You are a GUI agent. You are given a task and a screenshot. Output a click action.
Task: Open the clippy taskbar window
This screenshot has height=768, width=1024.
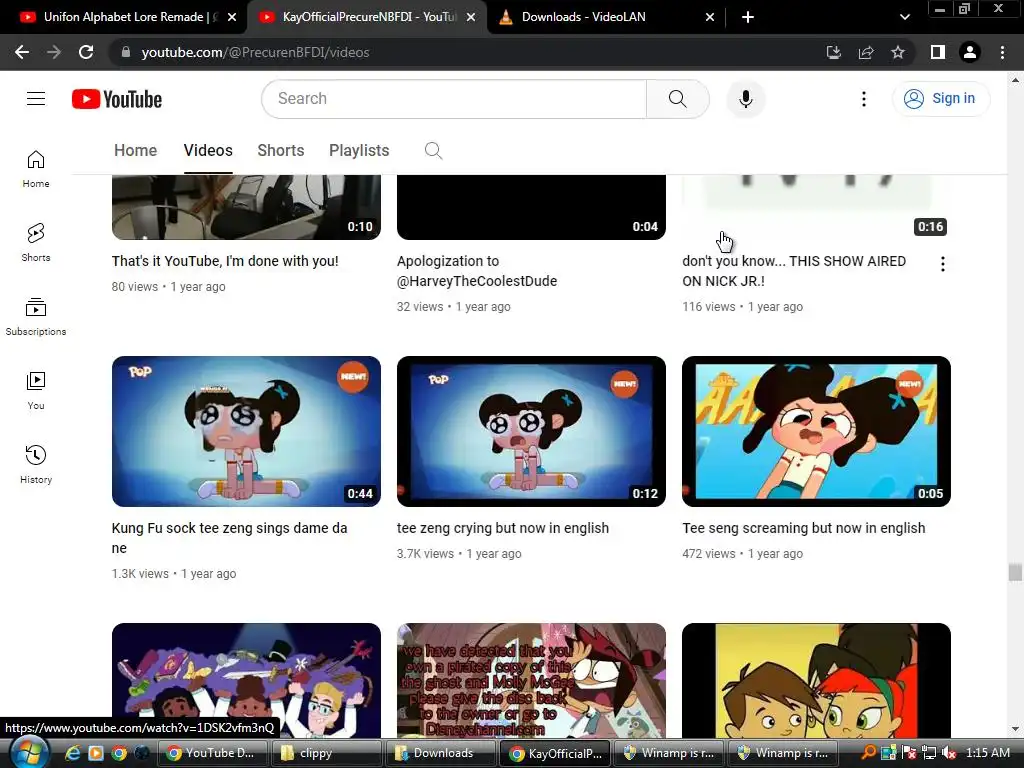click(325, 753)
